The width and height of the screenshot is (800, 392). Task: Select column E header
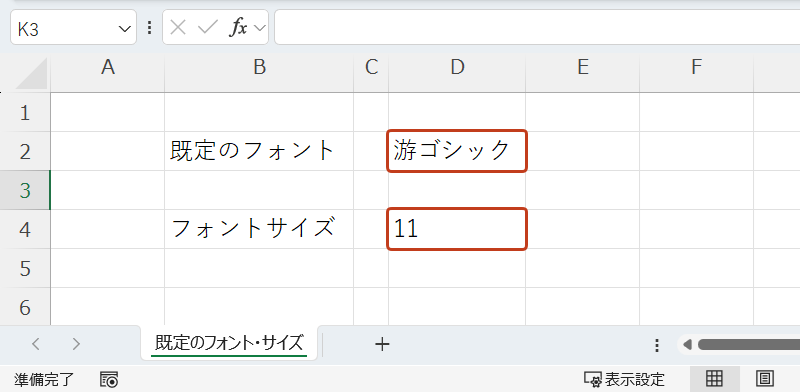pyautogui.click(x=583, y=67)
